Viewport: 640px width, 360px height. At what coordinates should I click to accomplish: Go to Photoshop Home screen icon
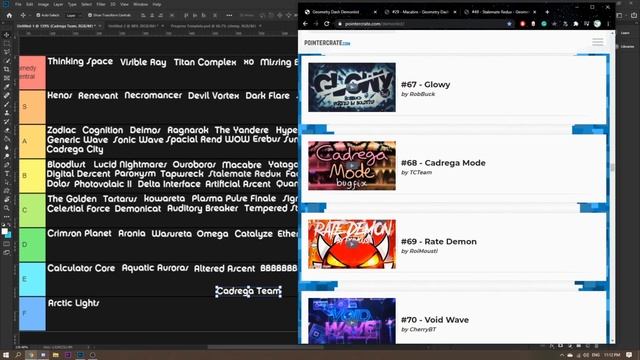[9, 15]
